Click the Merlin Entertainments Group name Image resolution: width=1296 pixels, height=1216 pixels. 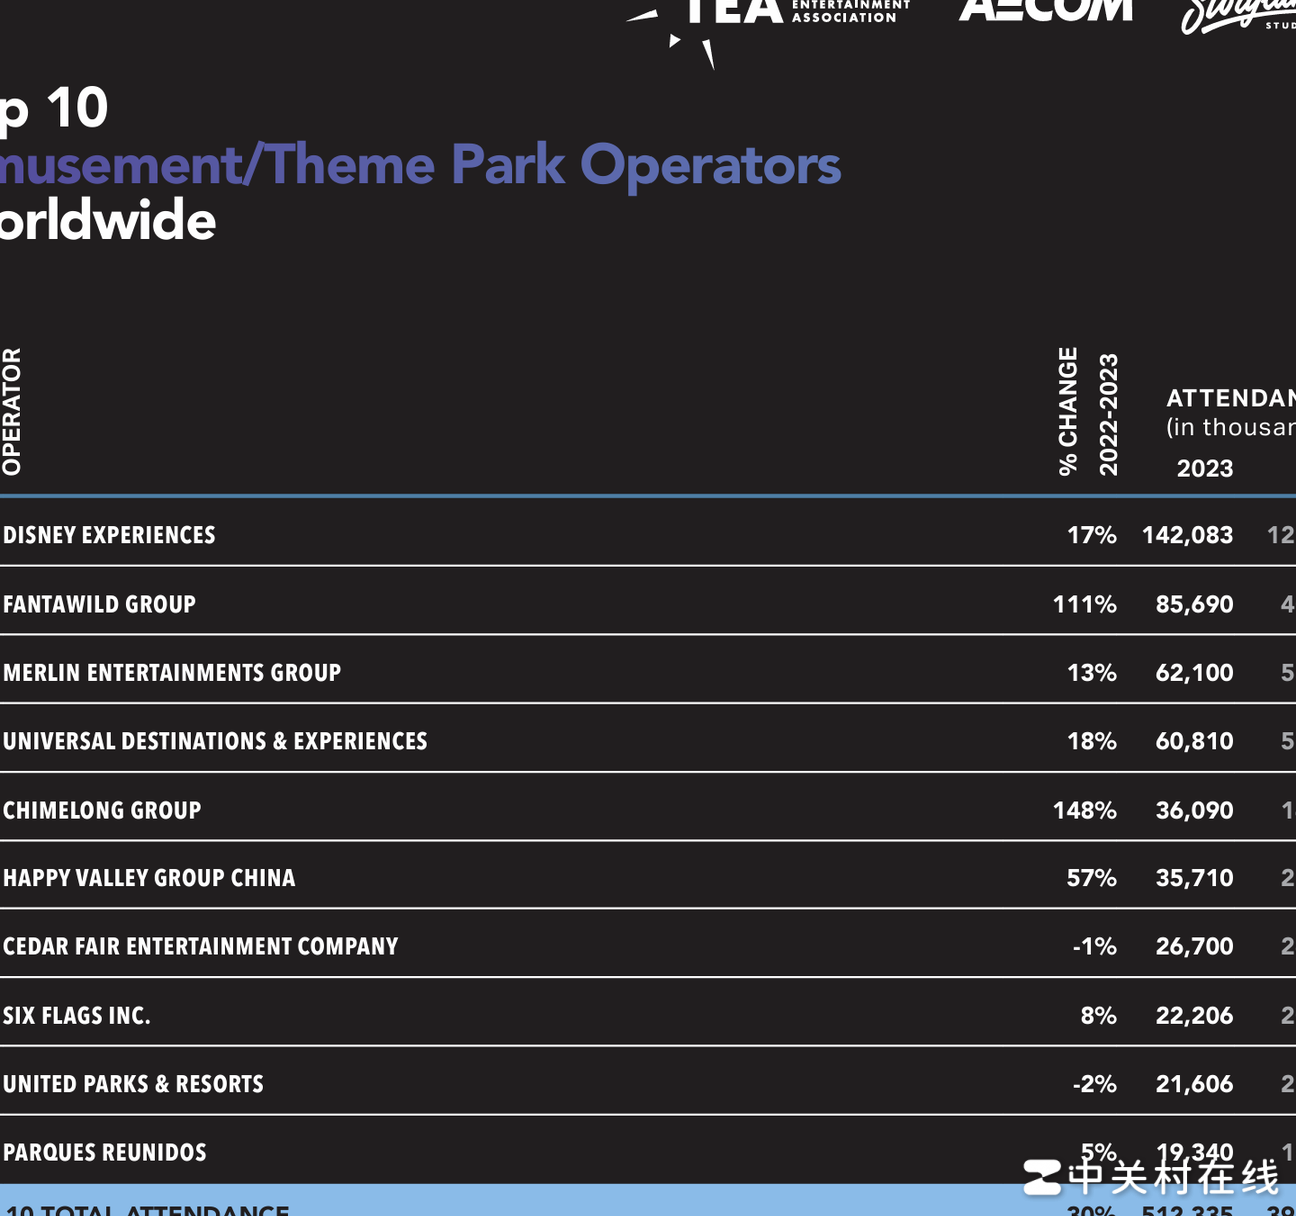click(x=172, y=673)
